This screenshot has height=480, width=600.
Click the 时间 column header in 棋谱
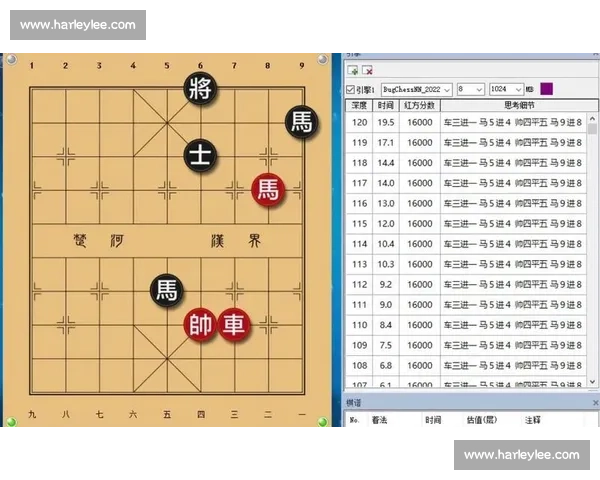[433, 420]
